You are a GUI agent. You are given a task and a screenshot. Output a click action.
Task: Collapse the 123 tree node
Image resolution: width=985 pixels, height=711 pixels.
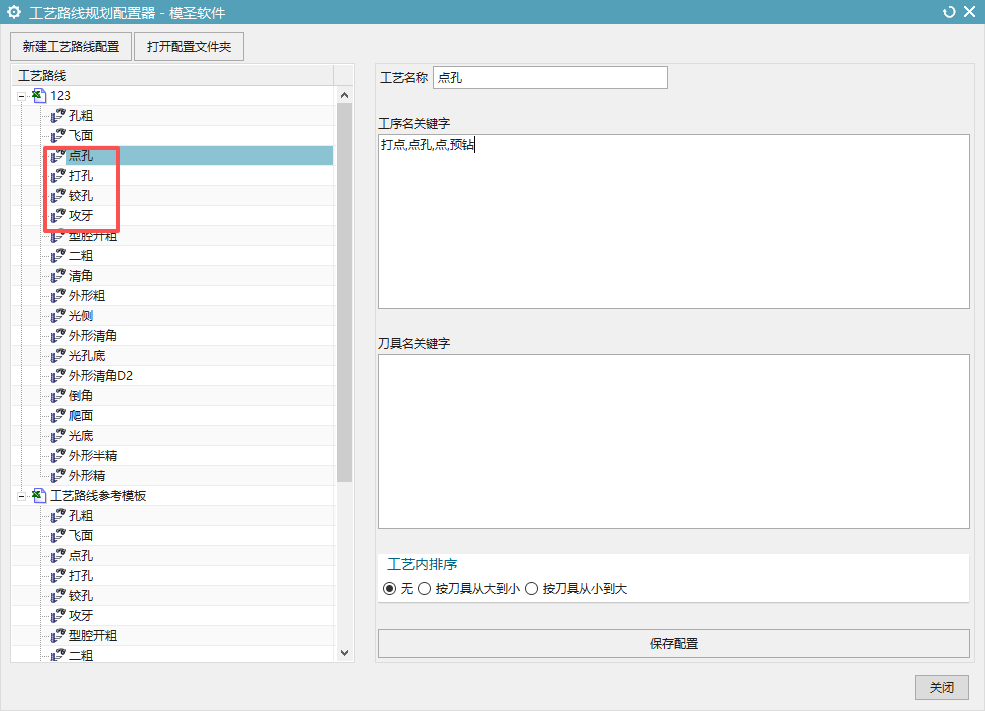pyautogui.click(x=21, y=96)
